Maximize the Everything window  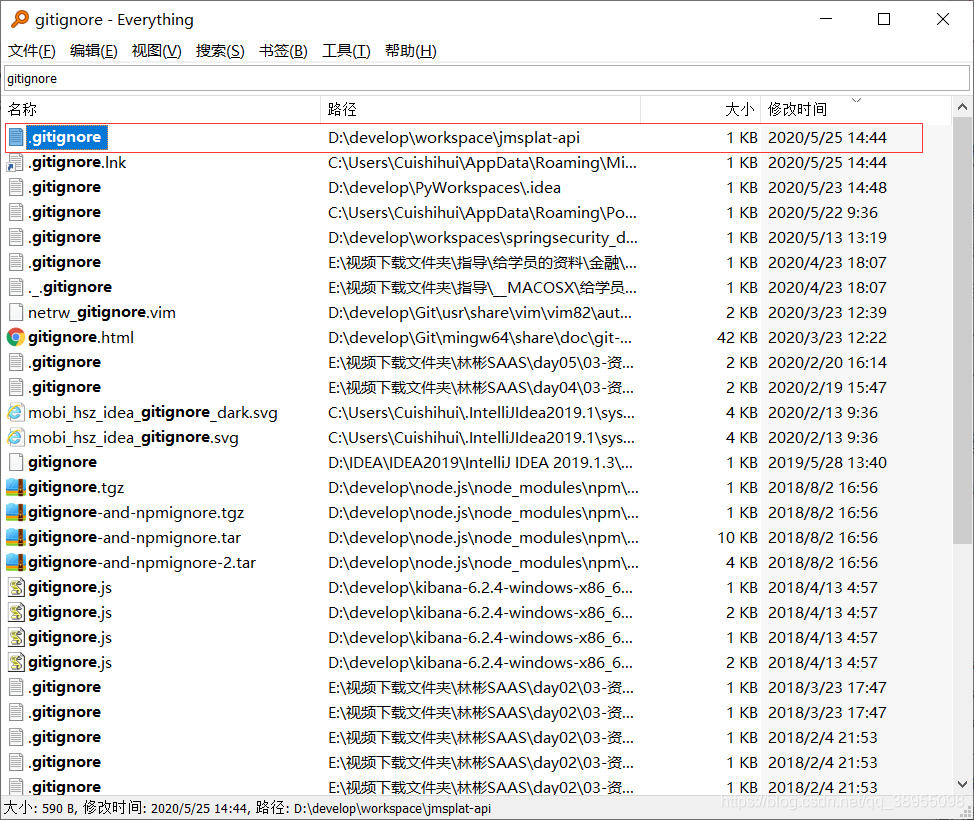(x=884, y=19)
